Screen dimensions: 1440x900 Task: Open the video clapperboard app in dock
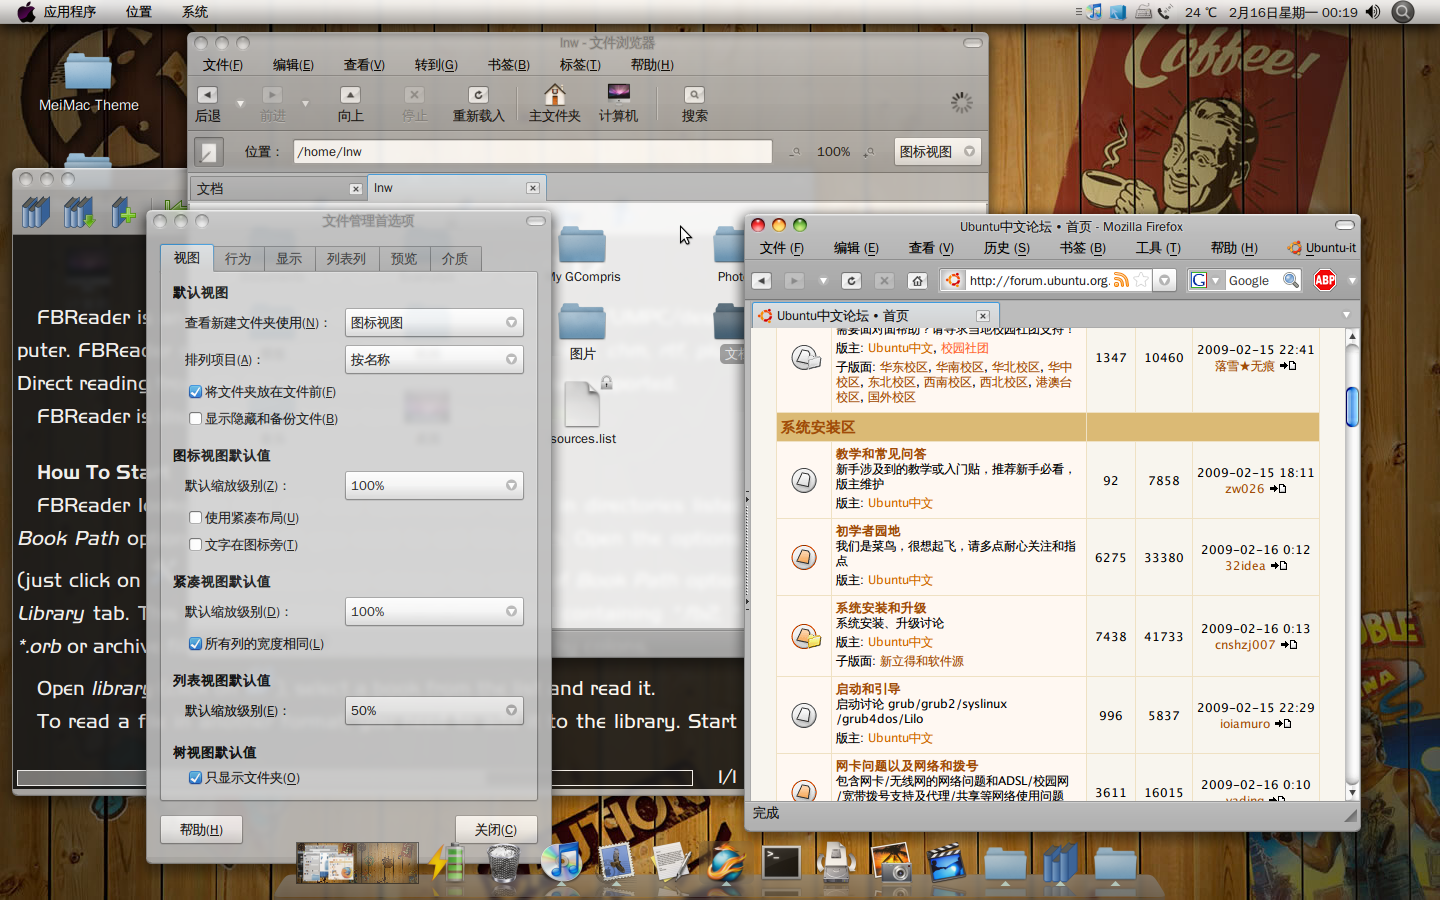(x=946, y=862)
